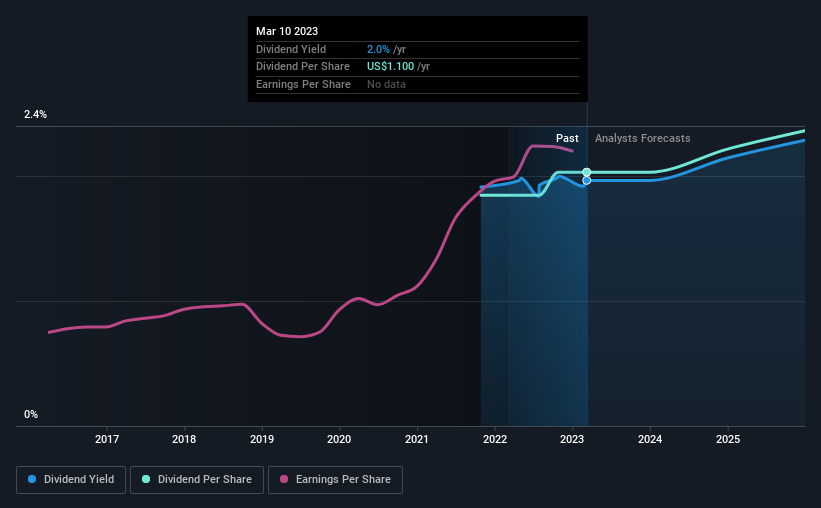This screenshot has width=821, height=508.
Task: Select the 2018 axis label
Action: point(184,439)
